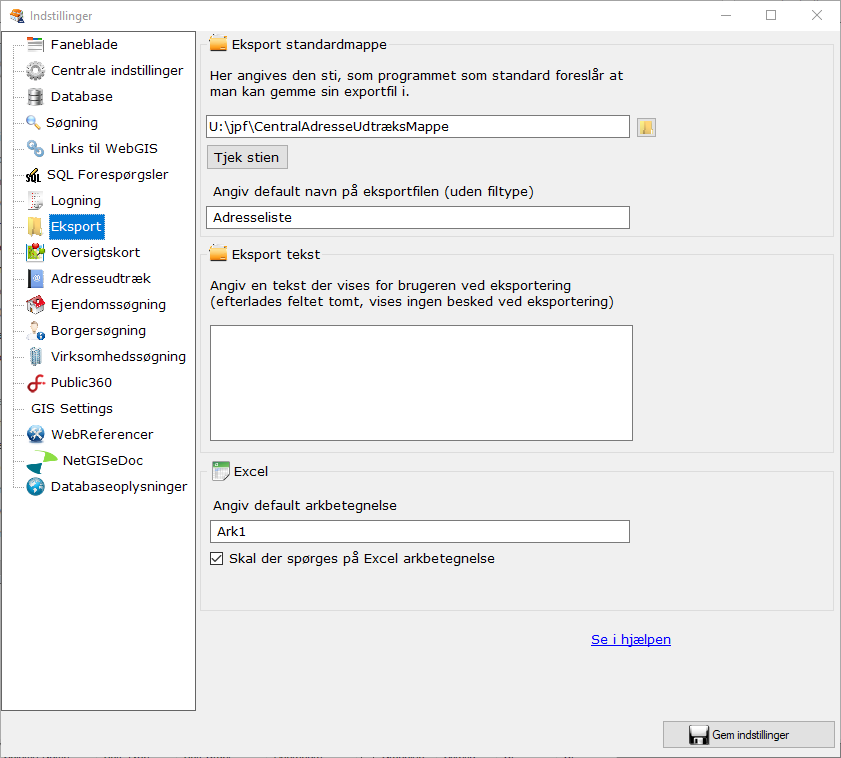
Task: Click the Faneblade icon in sidebar
Action: coord(36,45)
